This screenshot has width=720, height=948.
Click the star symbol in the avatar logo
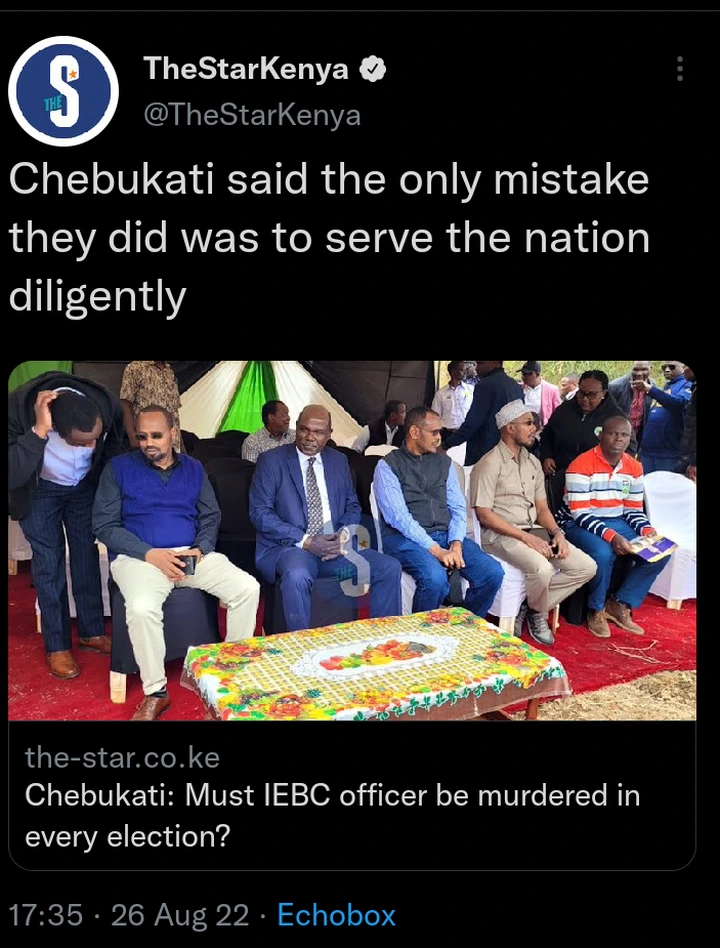[73, 74]
